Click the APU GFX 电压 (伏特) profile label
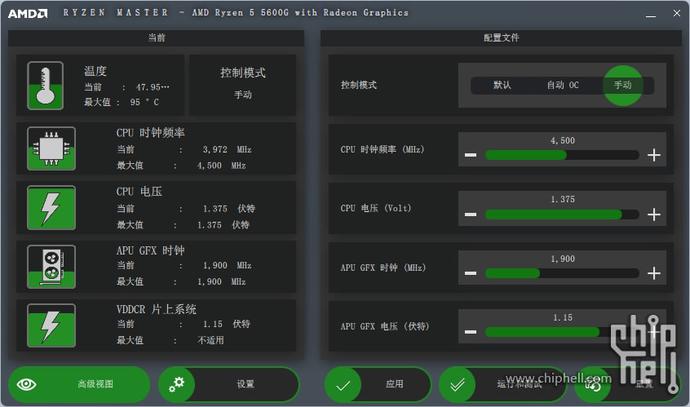Screen dimensions: 690x407 (x=385, y=326)
